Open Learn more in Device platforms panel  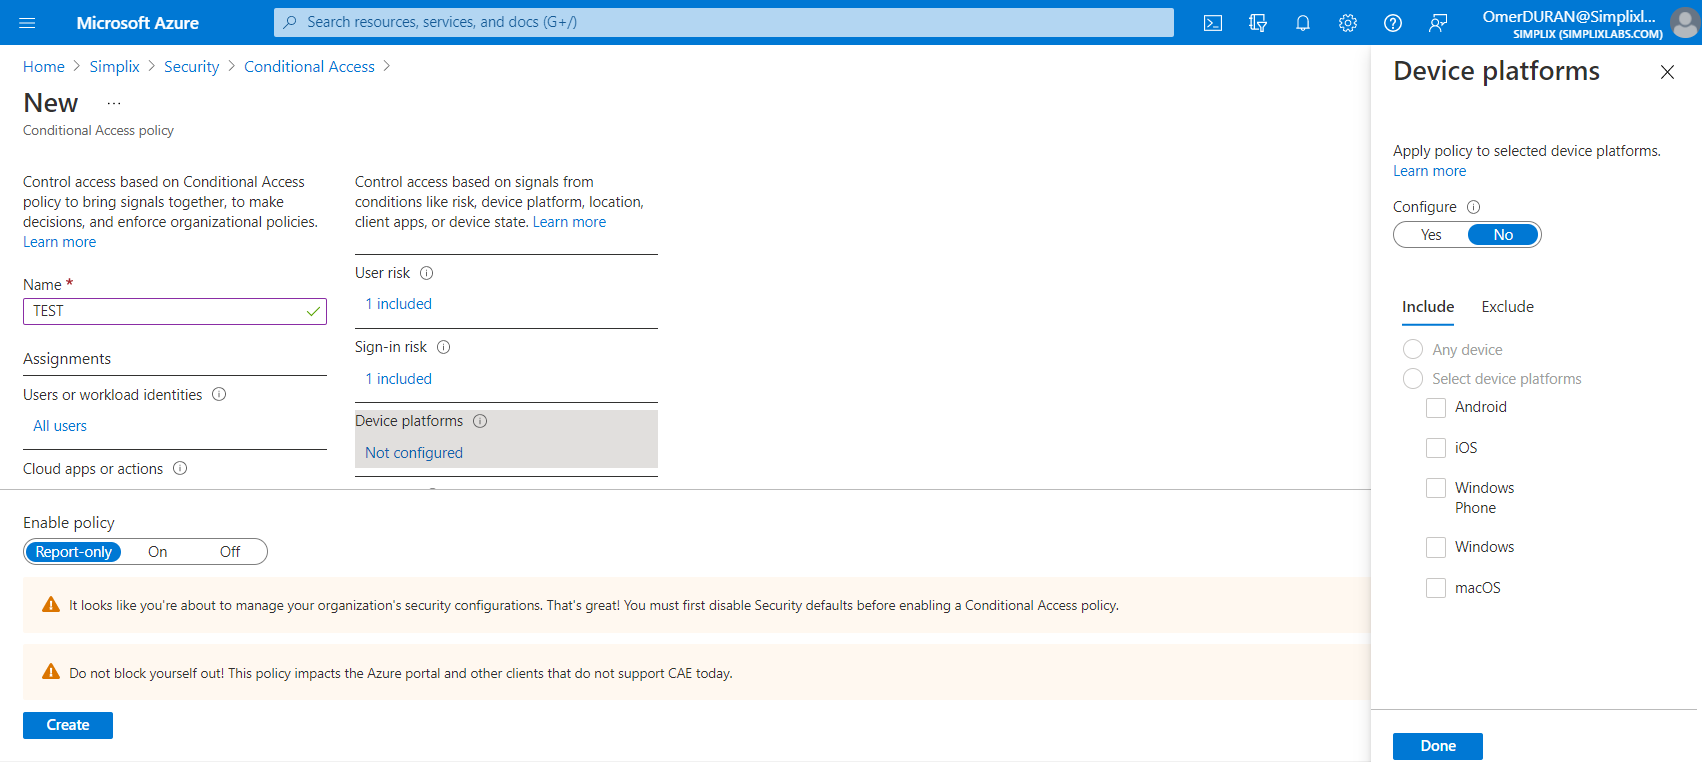tap(1430, 171)
